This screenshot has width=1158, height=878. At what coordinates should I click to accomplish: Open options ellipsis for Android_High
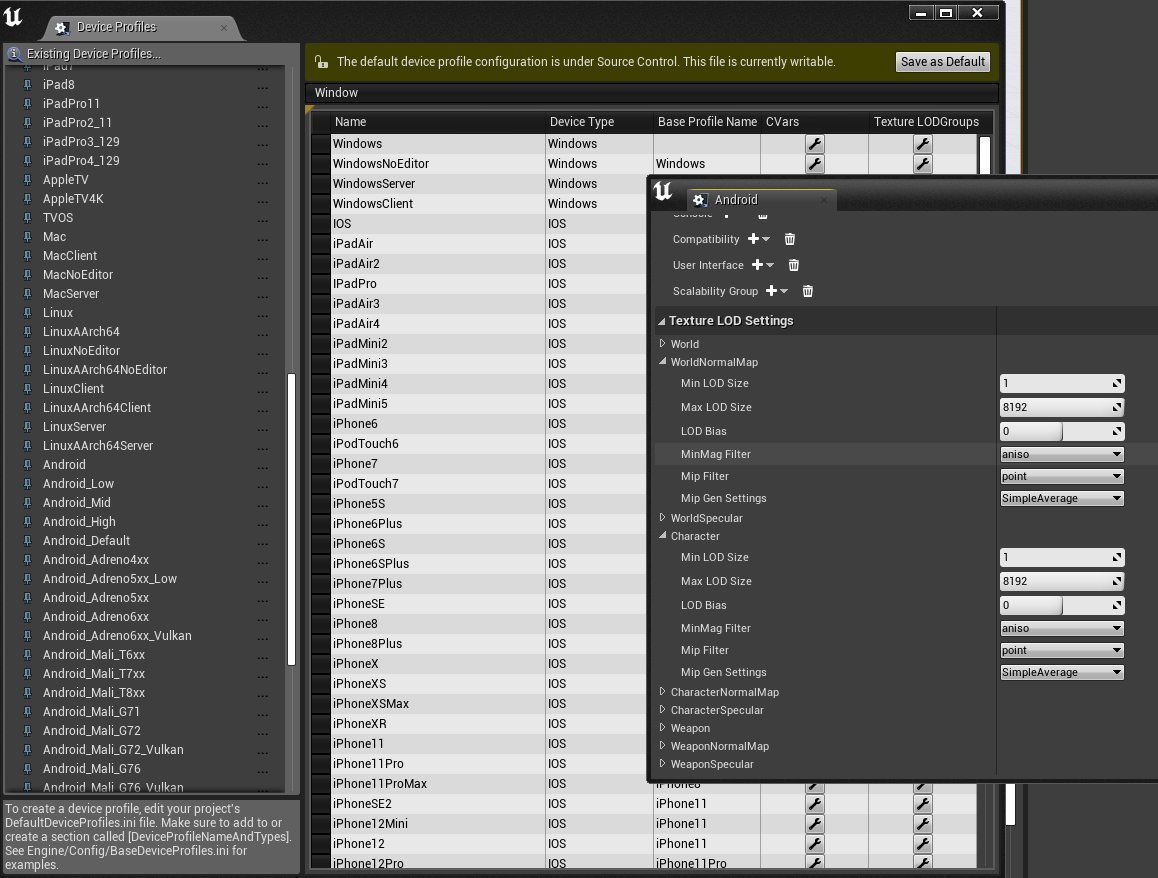[262, 524]
